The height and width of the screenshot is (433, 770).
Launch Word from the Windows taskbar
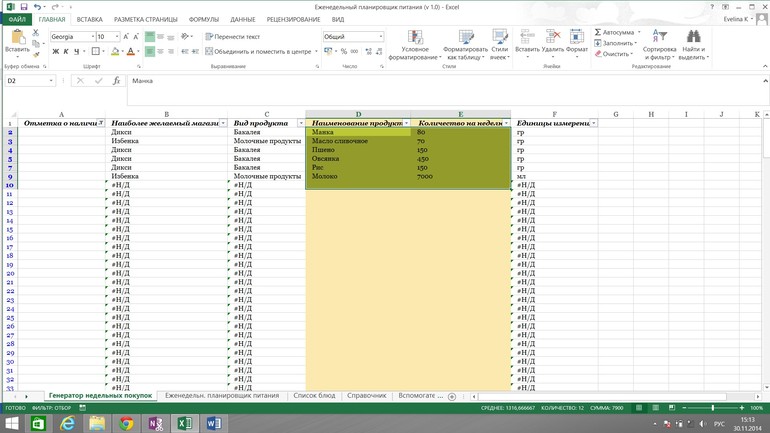[x=213, y=424]
